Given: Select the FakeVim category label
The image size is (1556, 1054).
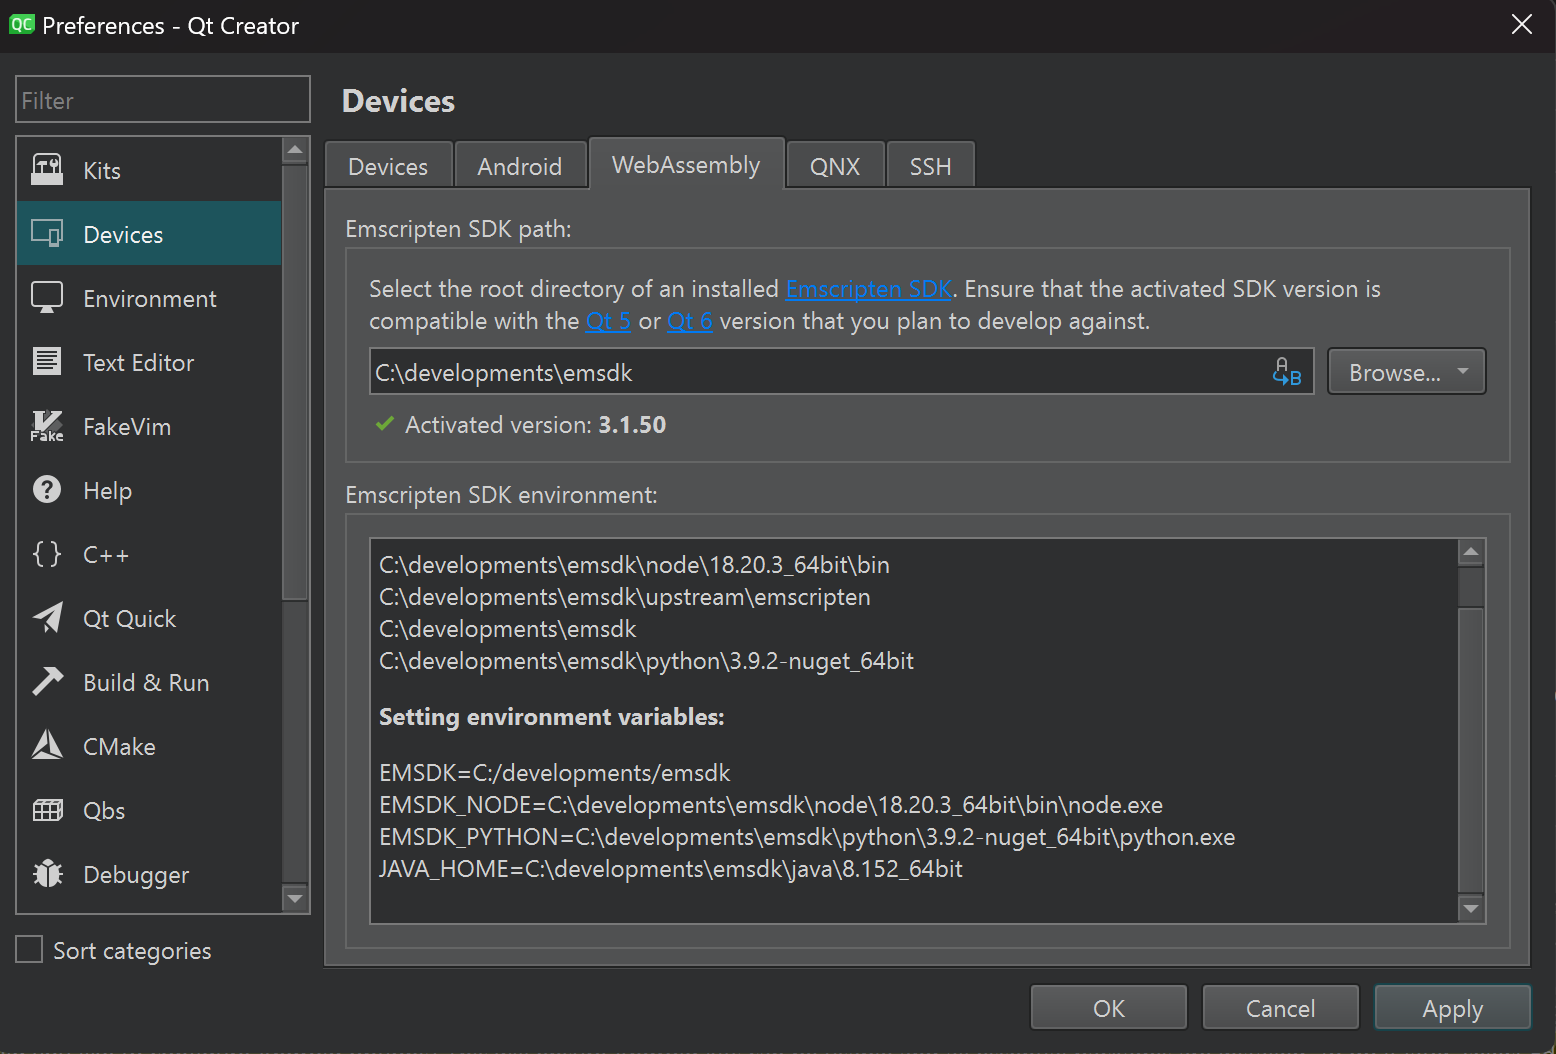Looking at the screenshot, I should (127, 427).
